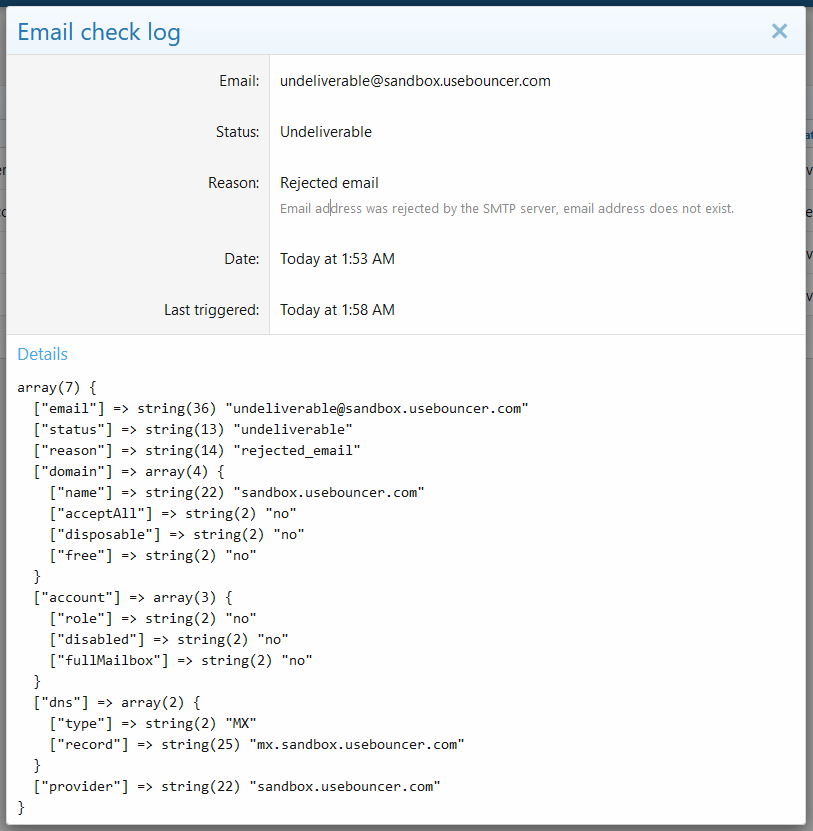Click the Email check log title
The height and width of the screenshot is (831, 813).
click(x=99, y=32)
